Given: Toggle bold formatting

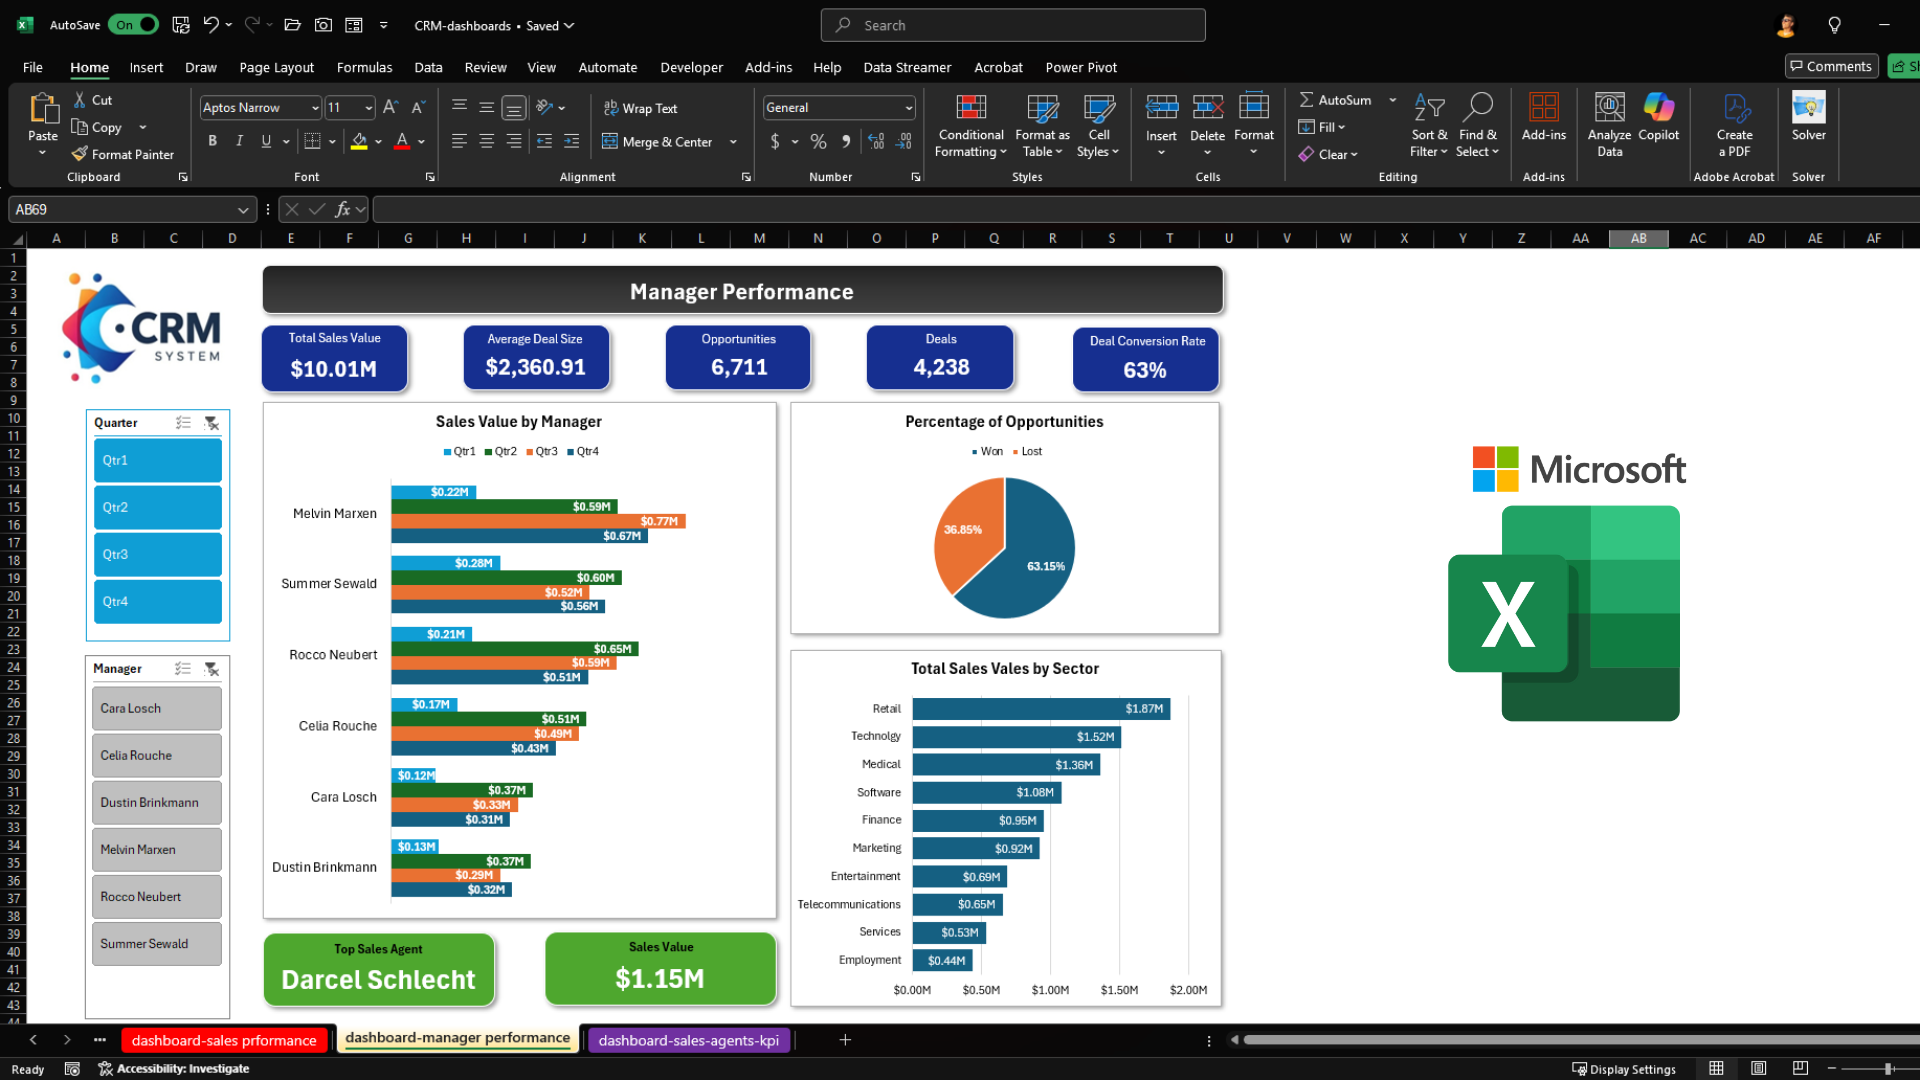Looking at the screenshot, I should [212, 141].
